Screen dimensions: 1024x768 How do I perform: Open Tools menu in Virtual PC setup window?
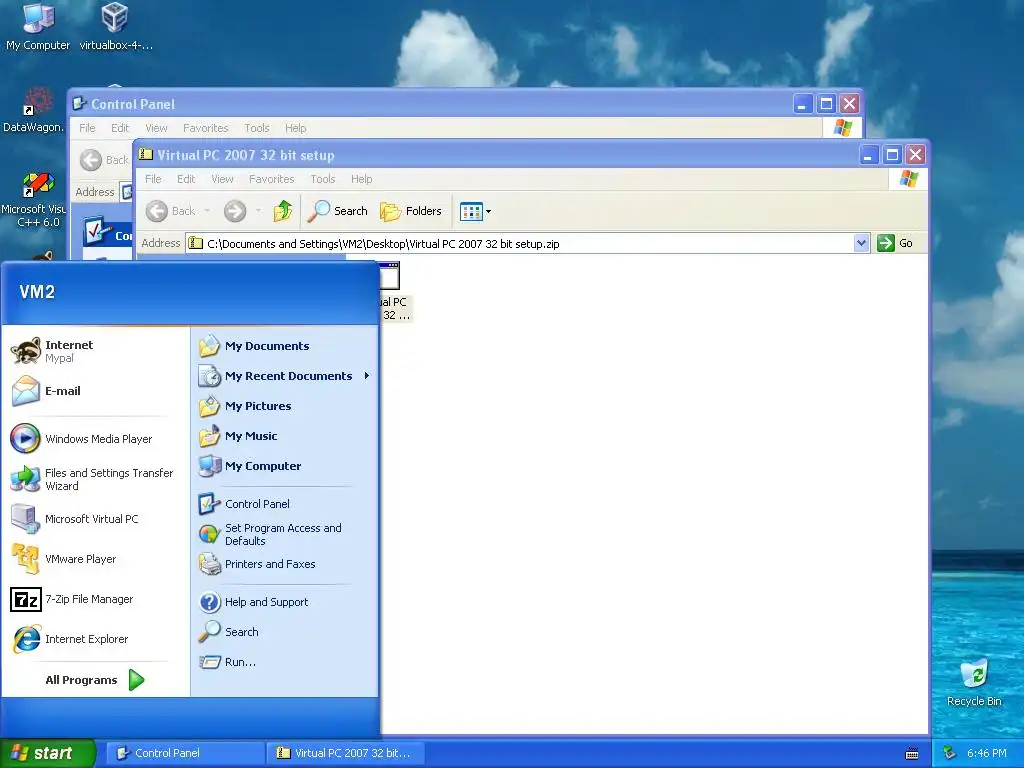(323, 179)
